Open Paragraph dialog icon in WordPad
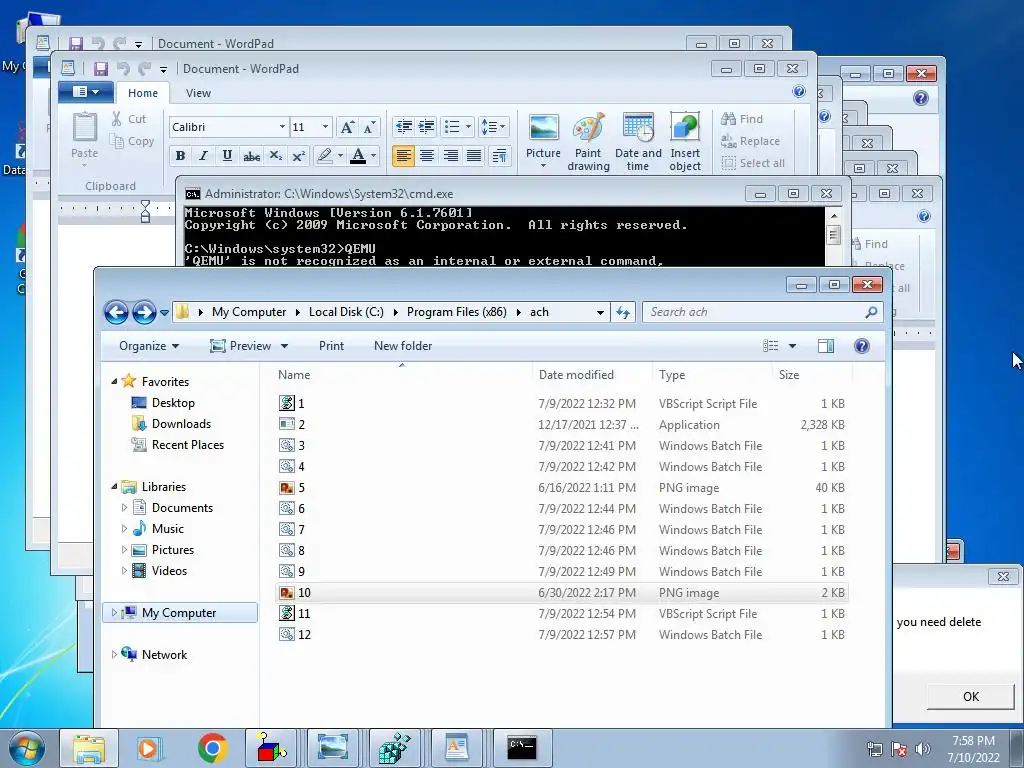The width and height of the screenshot is (1024, 768). 499,155
